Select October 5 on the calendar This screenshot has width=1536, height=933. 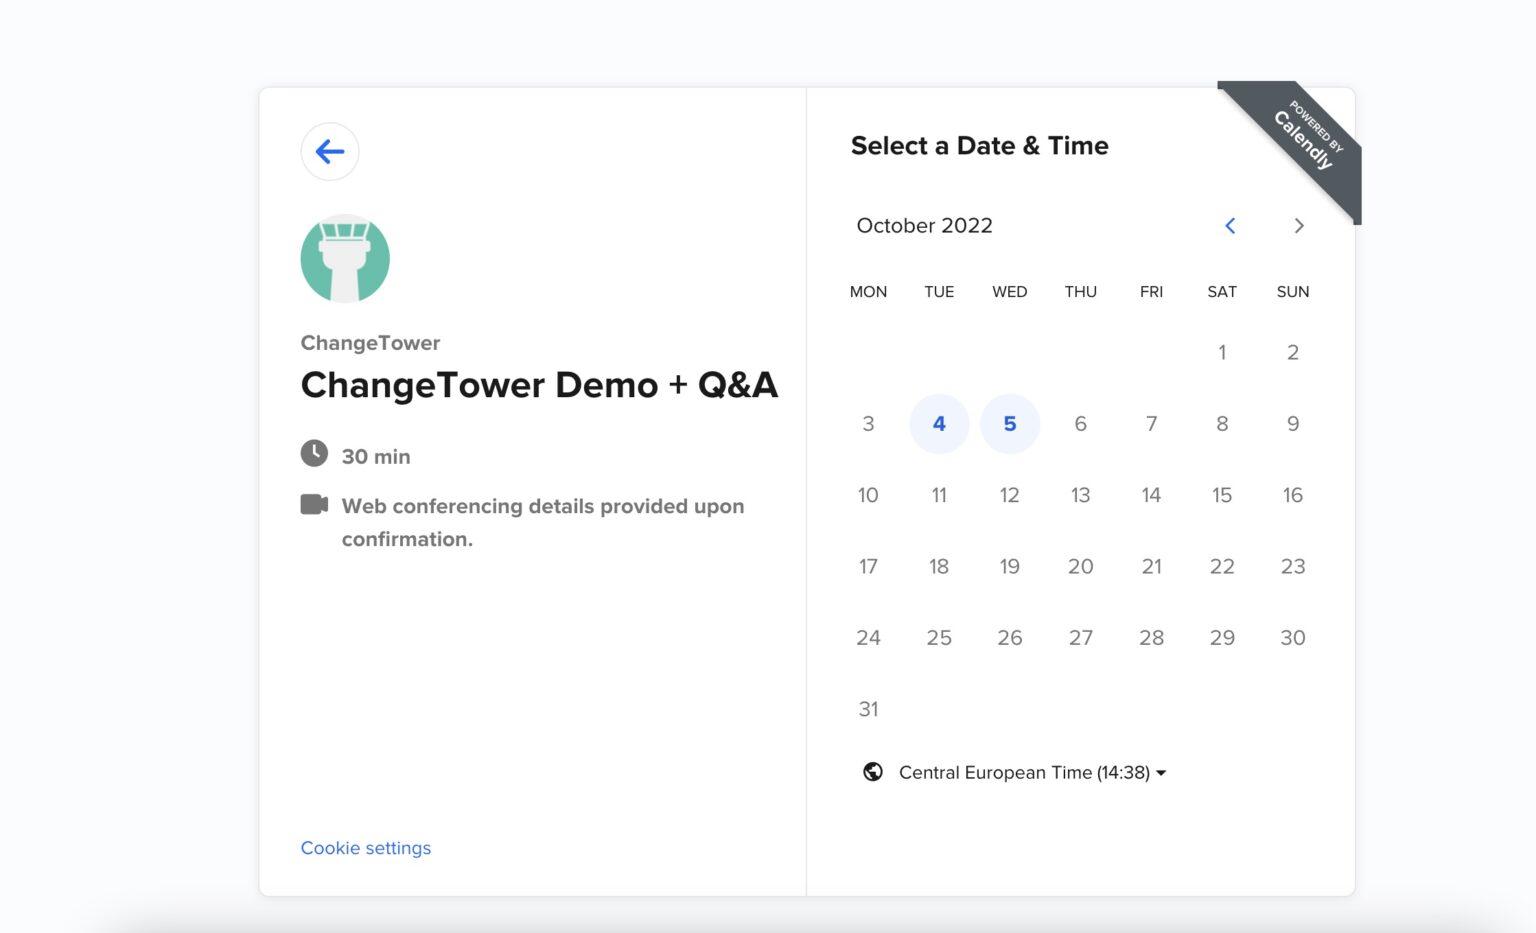1010,423
